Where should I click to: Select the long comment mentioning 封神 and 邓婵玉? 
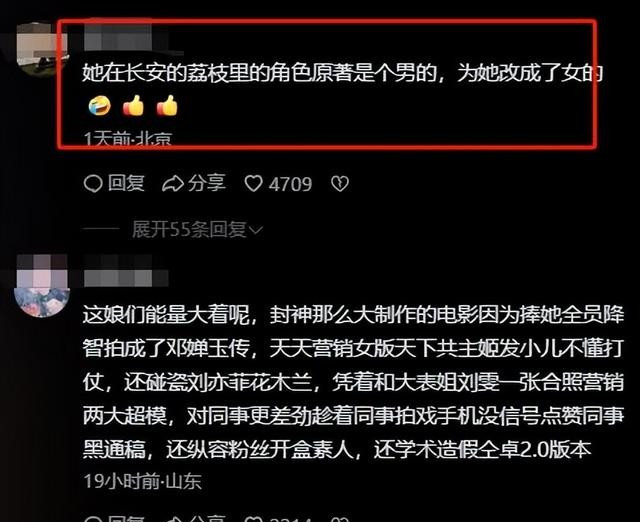pos(353,382)
